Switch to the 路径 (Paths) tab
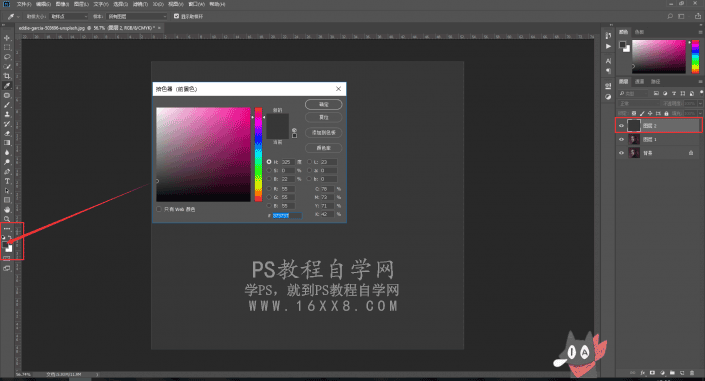The height and width of the screenshot is (381, 705). (x=656, y=81)
